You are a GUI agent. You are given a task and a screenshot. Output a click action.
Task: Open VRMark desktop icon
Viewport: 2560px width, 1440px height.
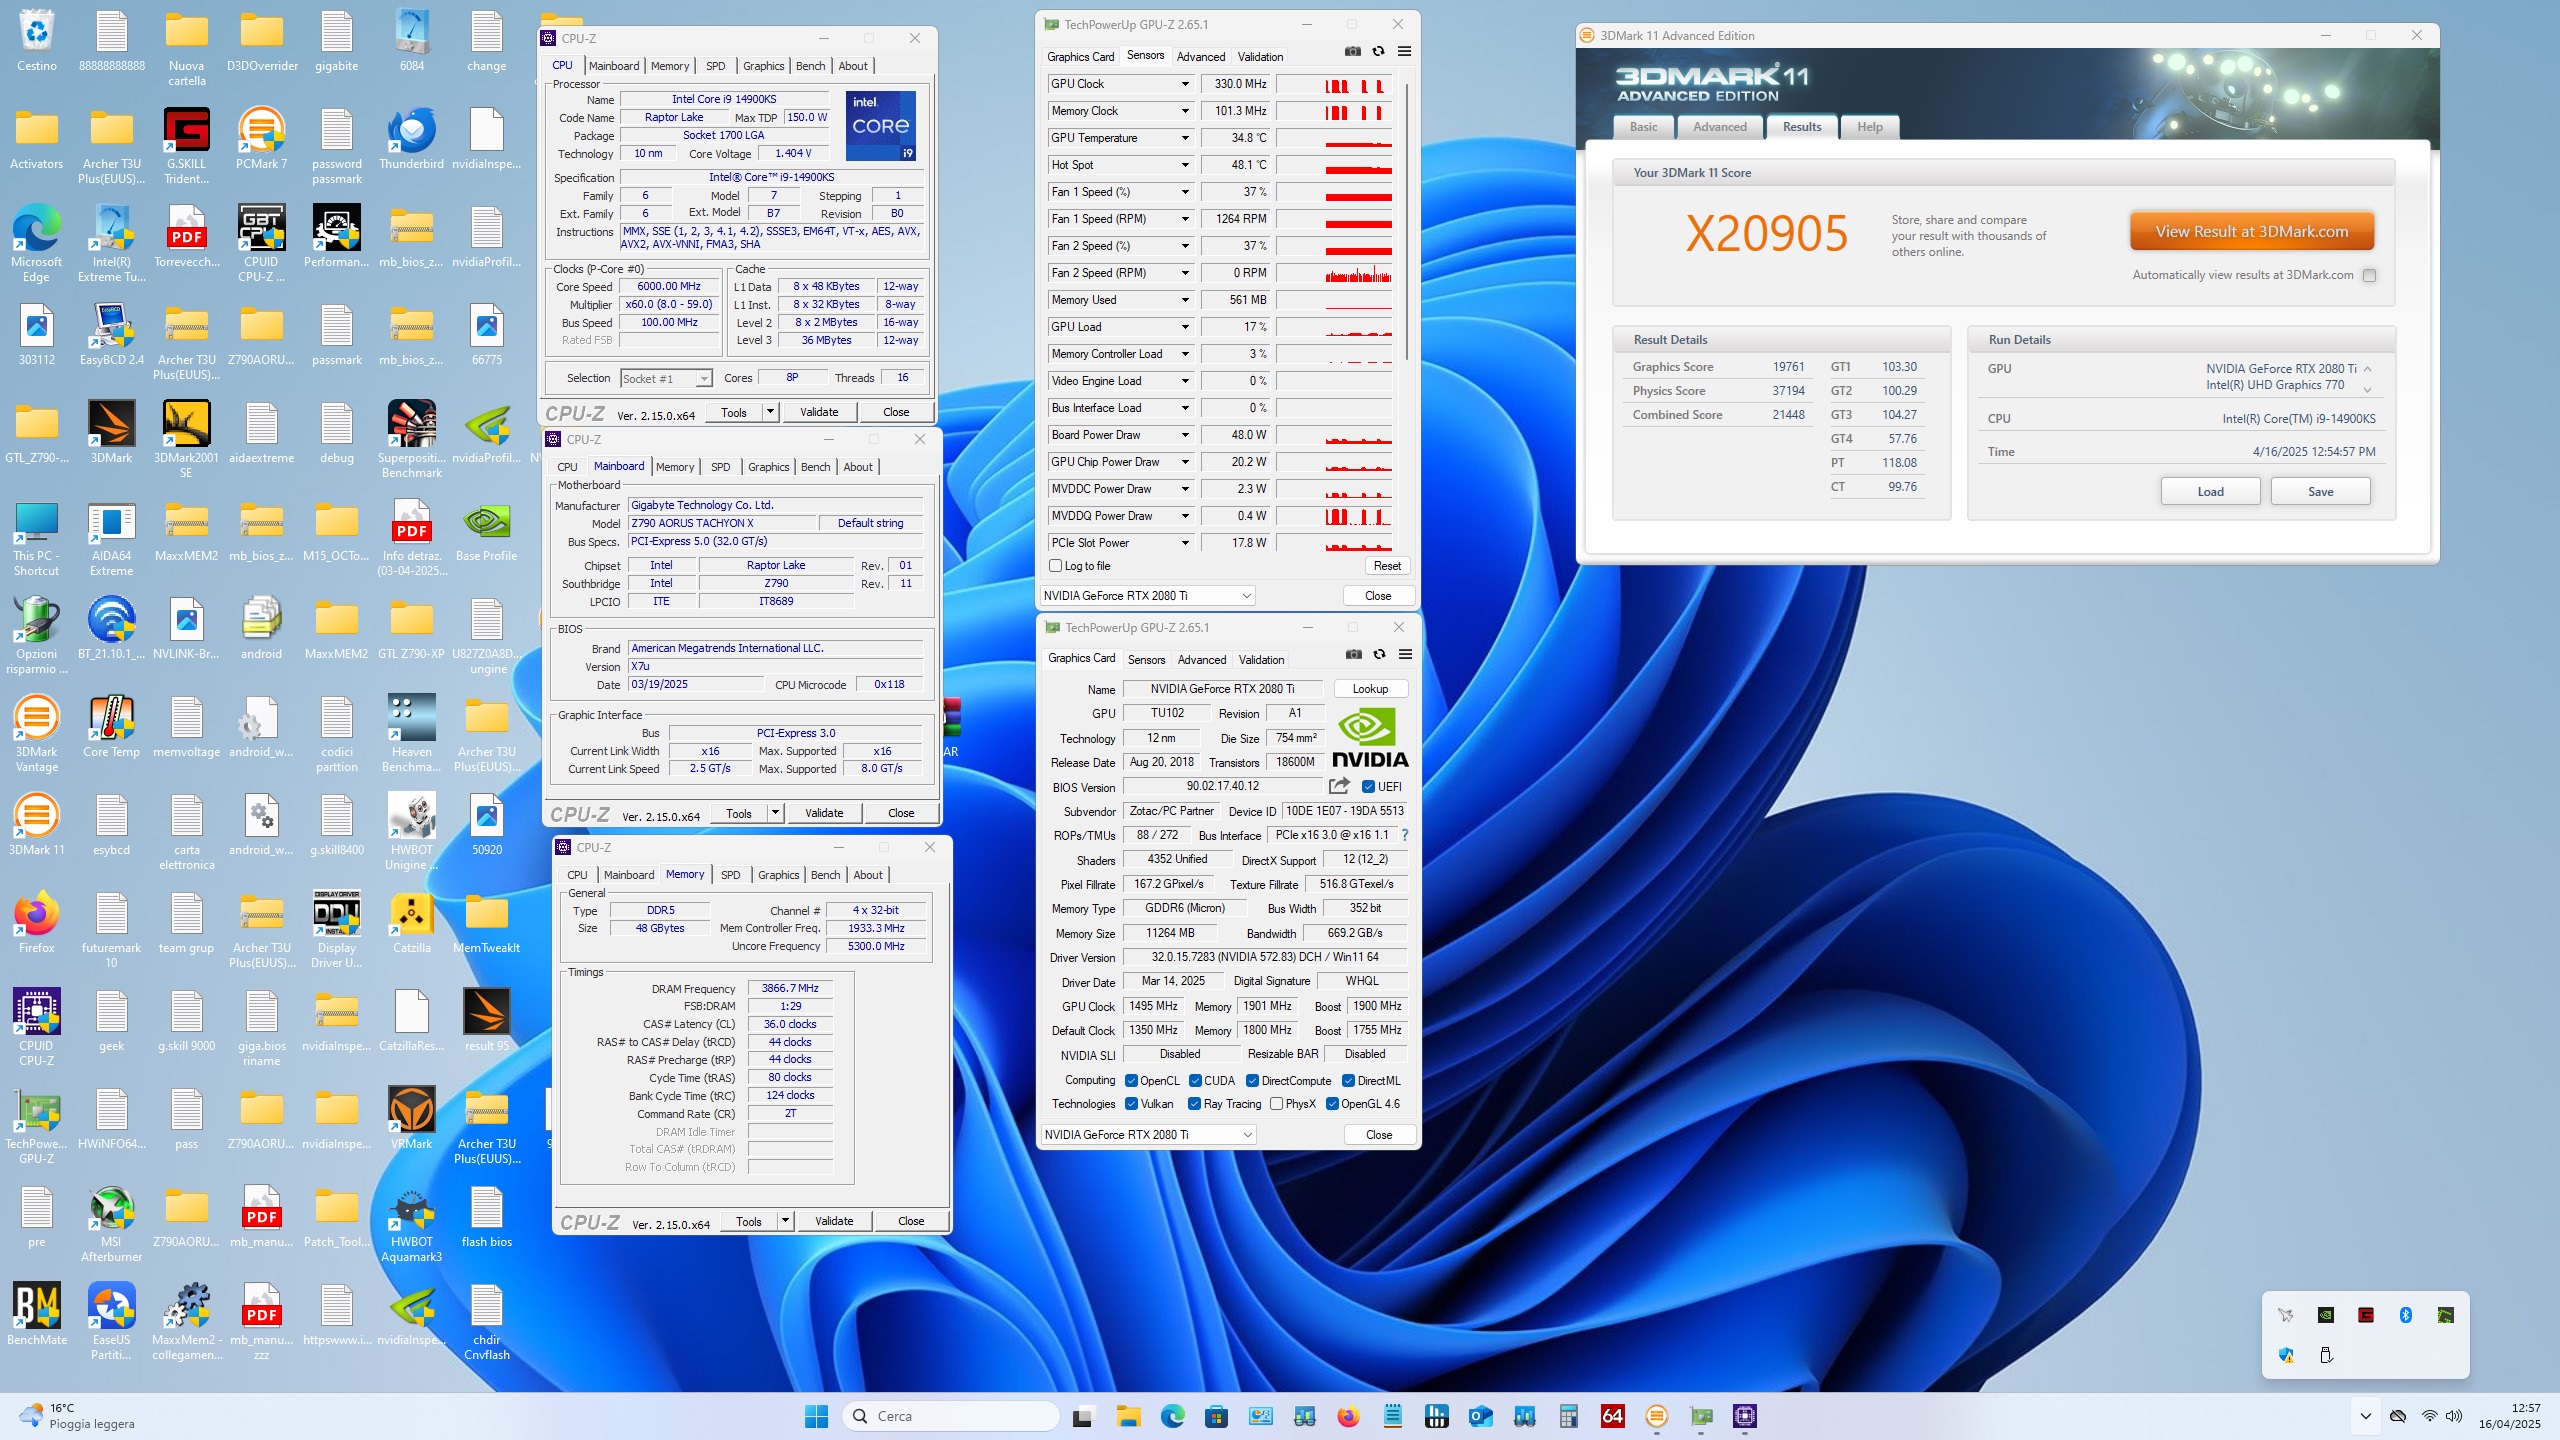tap(412, 1119)
